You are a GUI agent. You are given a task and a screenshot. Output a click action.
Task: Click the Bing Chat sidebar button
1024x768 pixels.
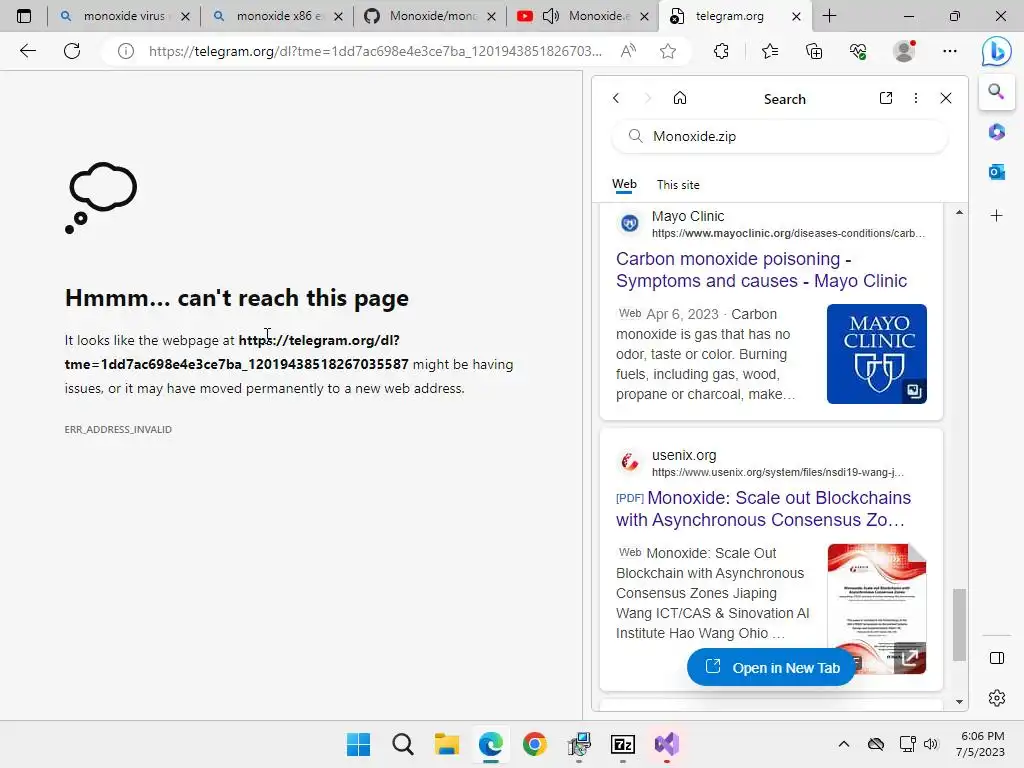pos(997,52)
